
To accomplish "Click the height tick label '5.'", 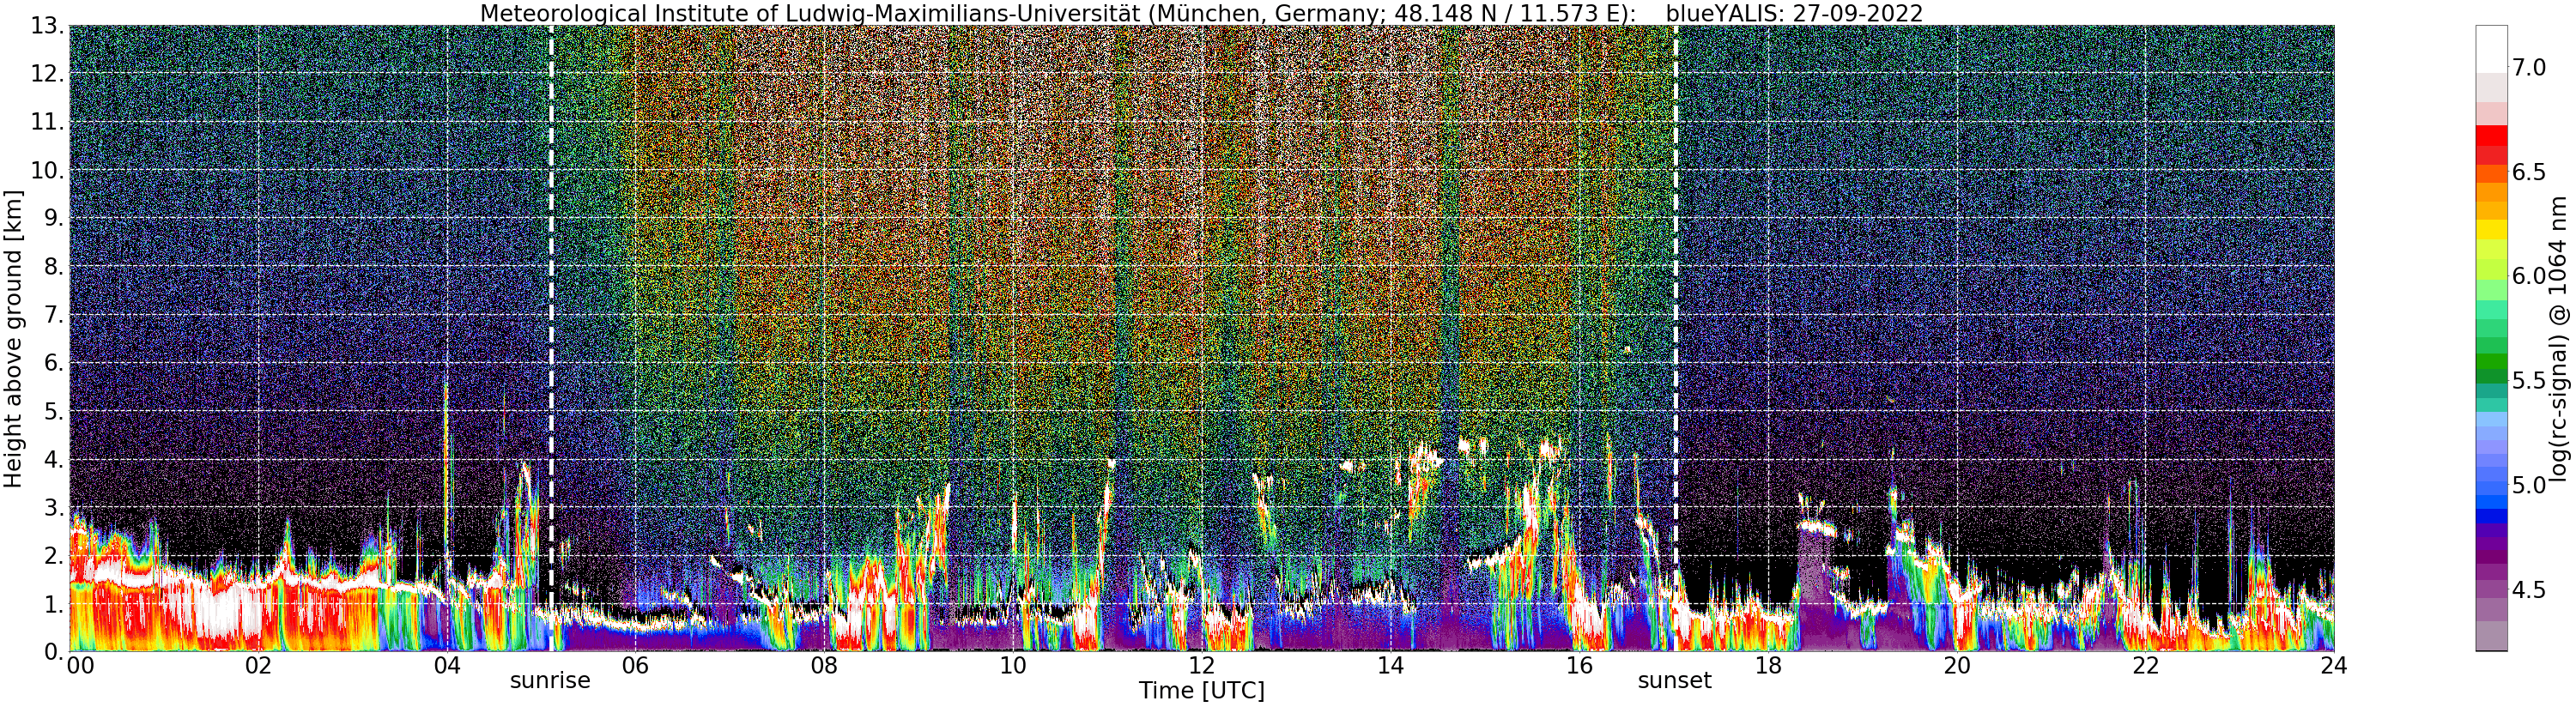I will [x=53, y=411].
